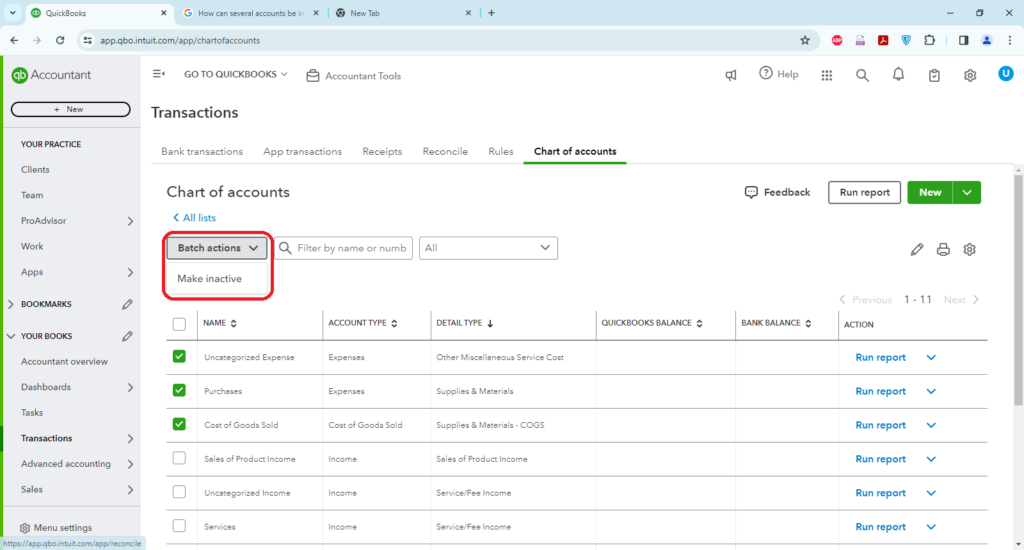Click the Run report button at top

[864, 192]
